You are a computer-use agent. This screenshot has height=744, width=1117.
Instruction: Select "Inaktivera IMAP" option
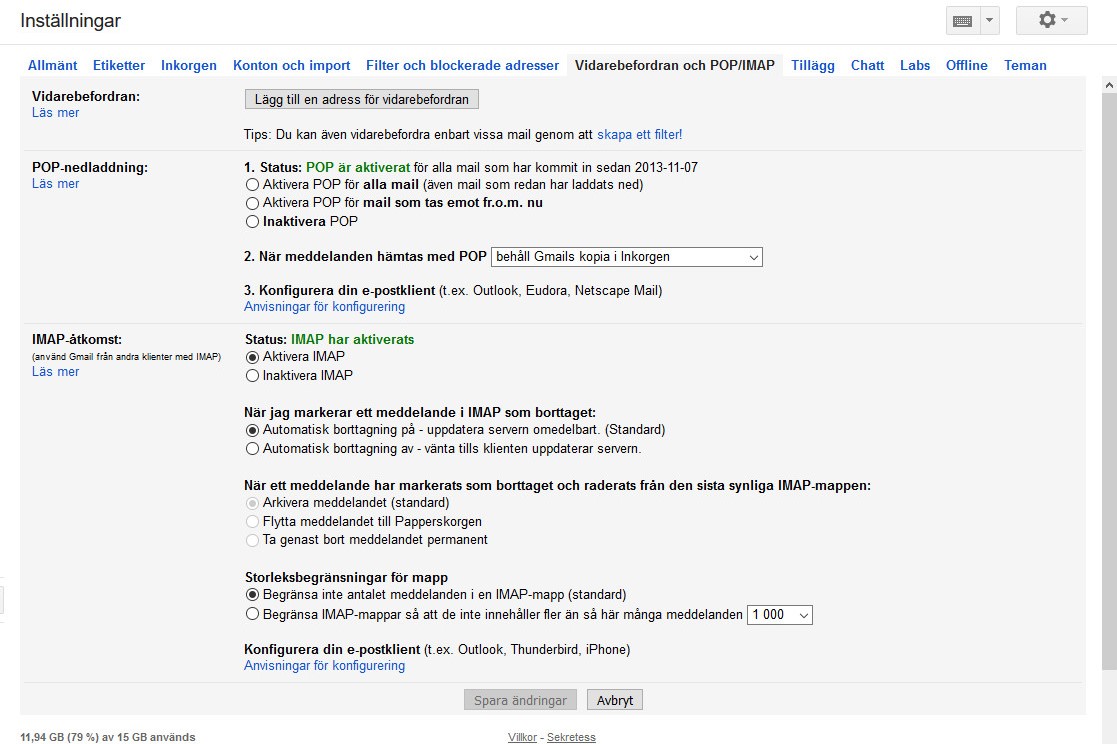(x=252, y=376)
